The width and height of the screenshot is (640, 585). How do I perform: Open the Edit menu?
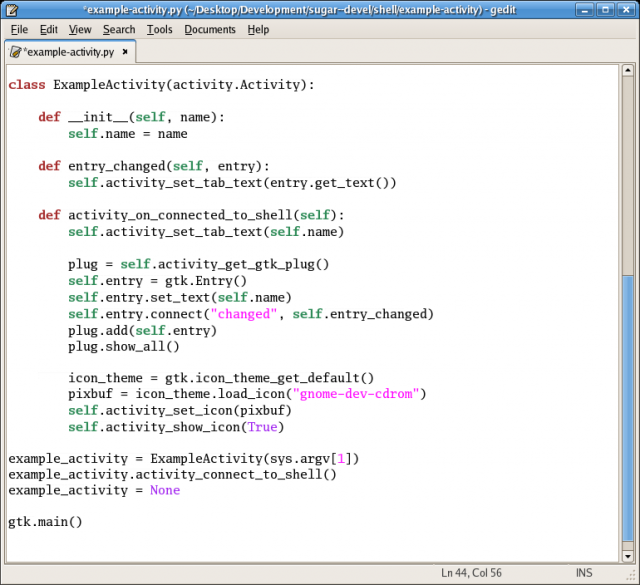(x=48, y=30)
